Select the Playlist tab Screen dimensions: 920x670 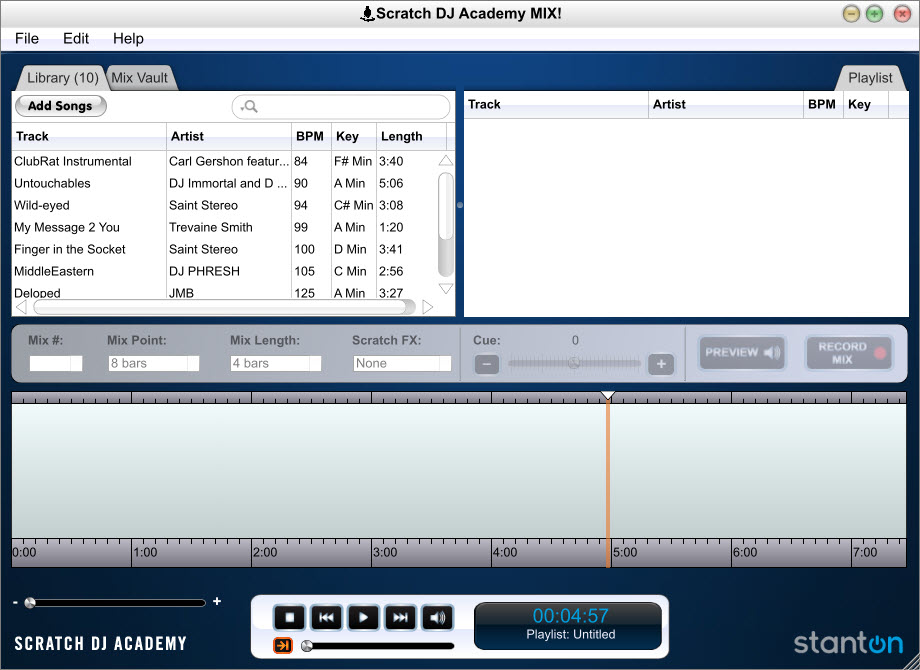(x=870, y=78)
